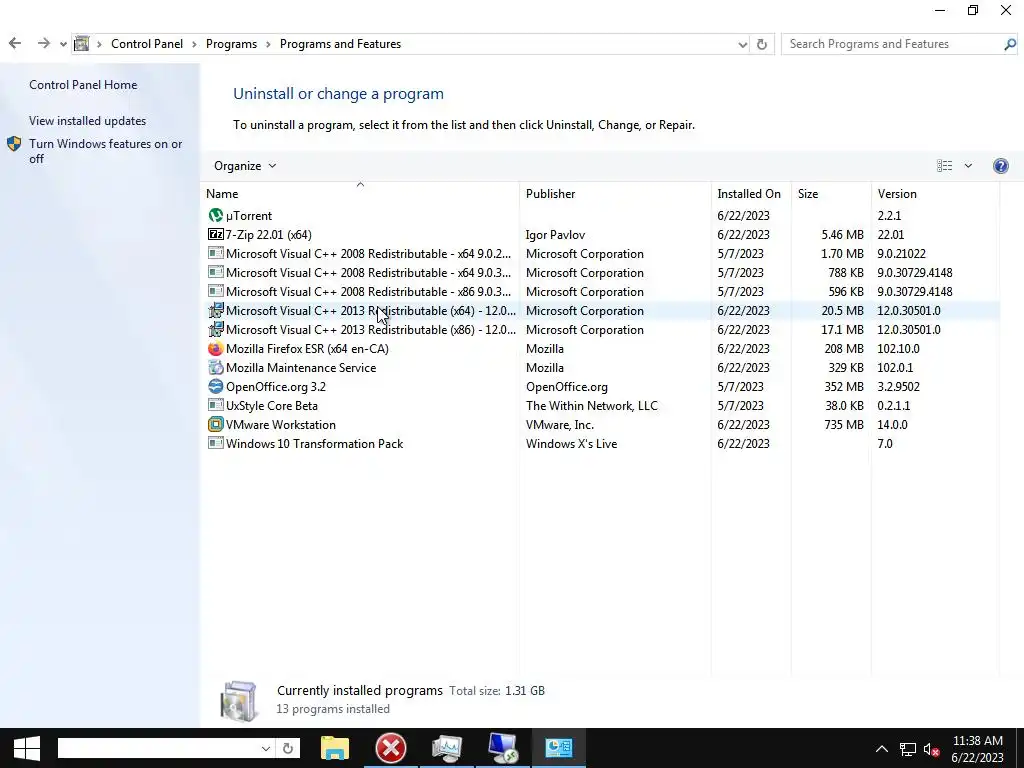Click the 3.2.9502 version cell
1024x768 pixels.
[x=898, y=387]
